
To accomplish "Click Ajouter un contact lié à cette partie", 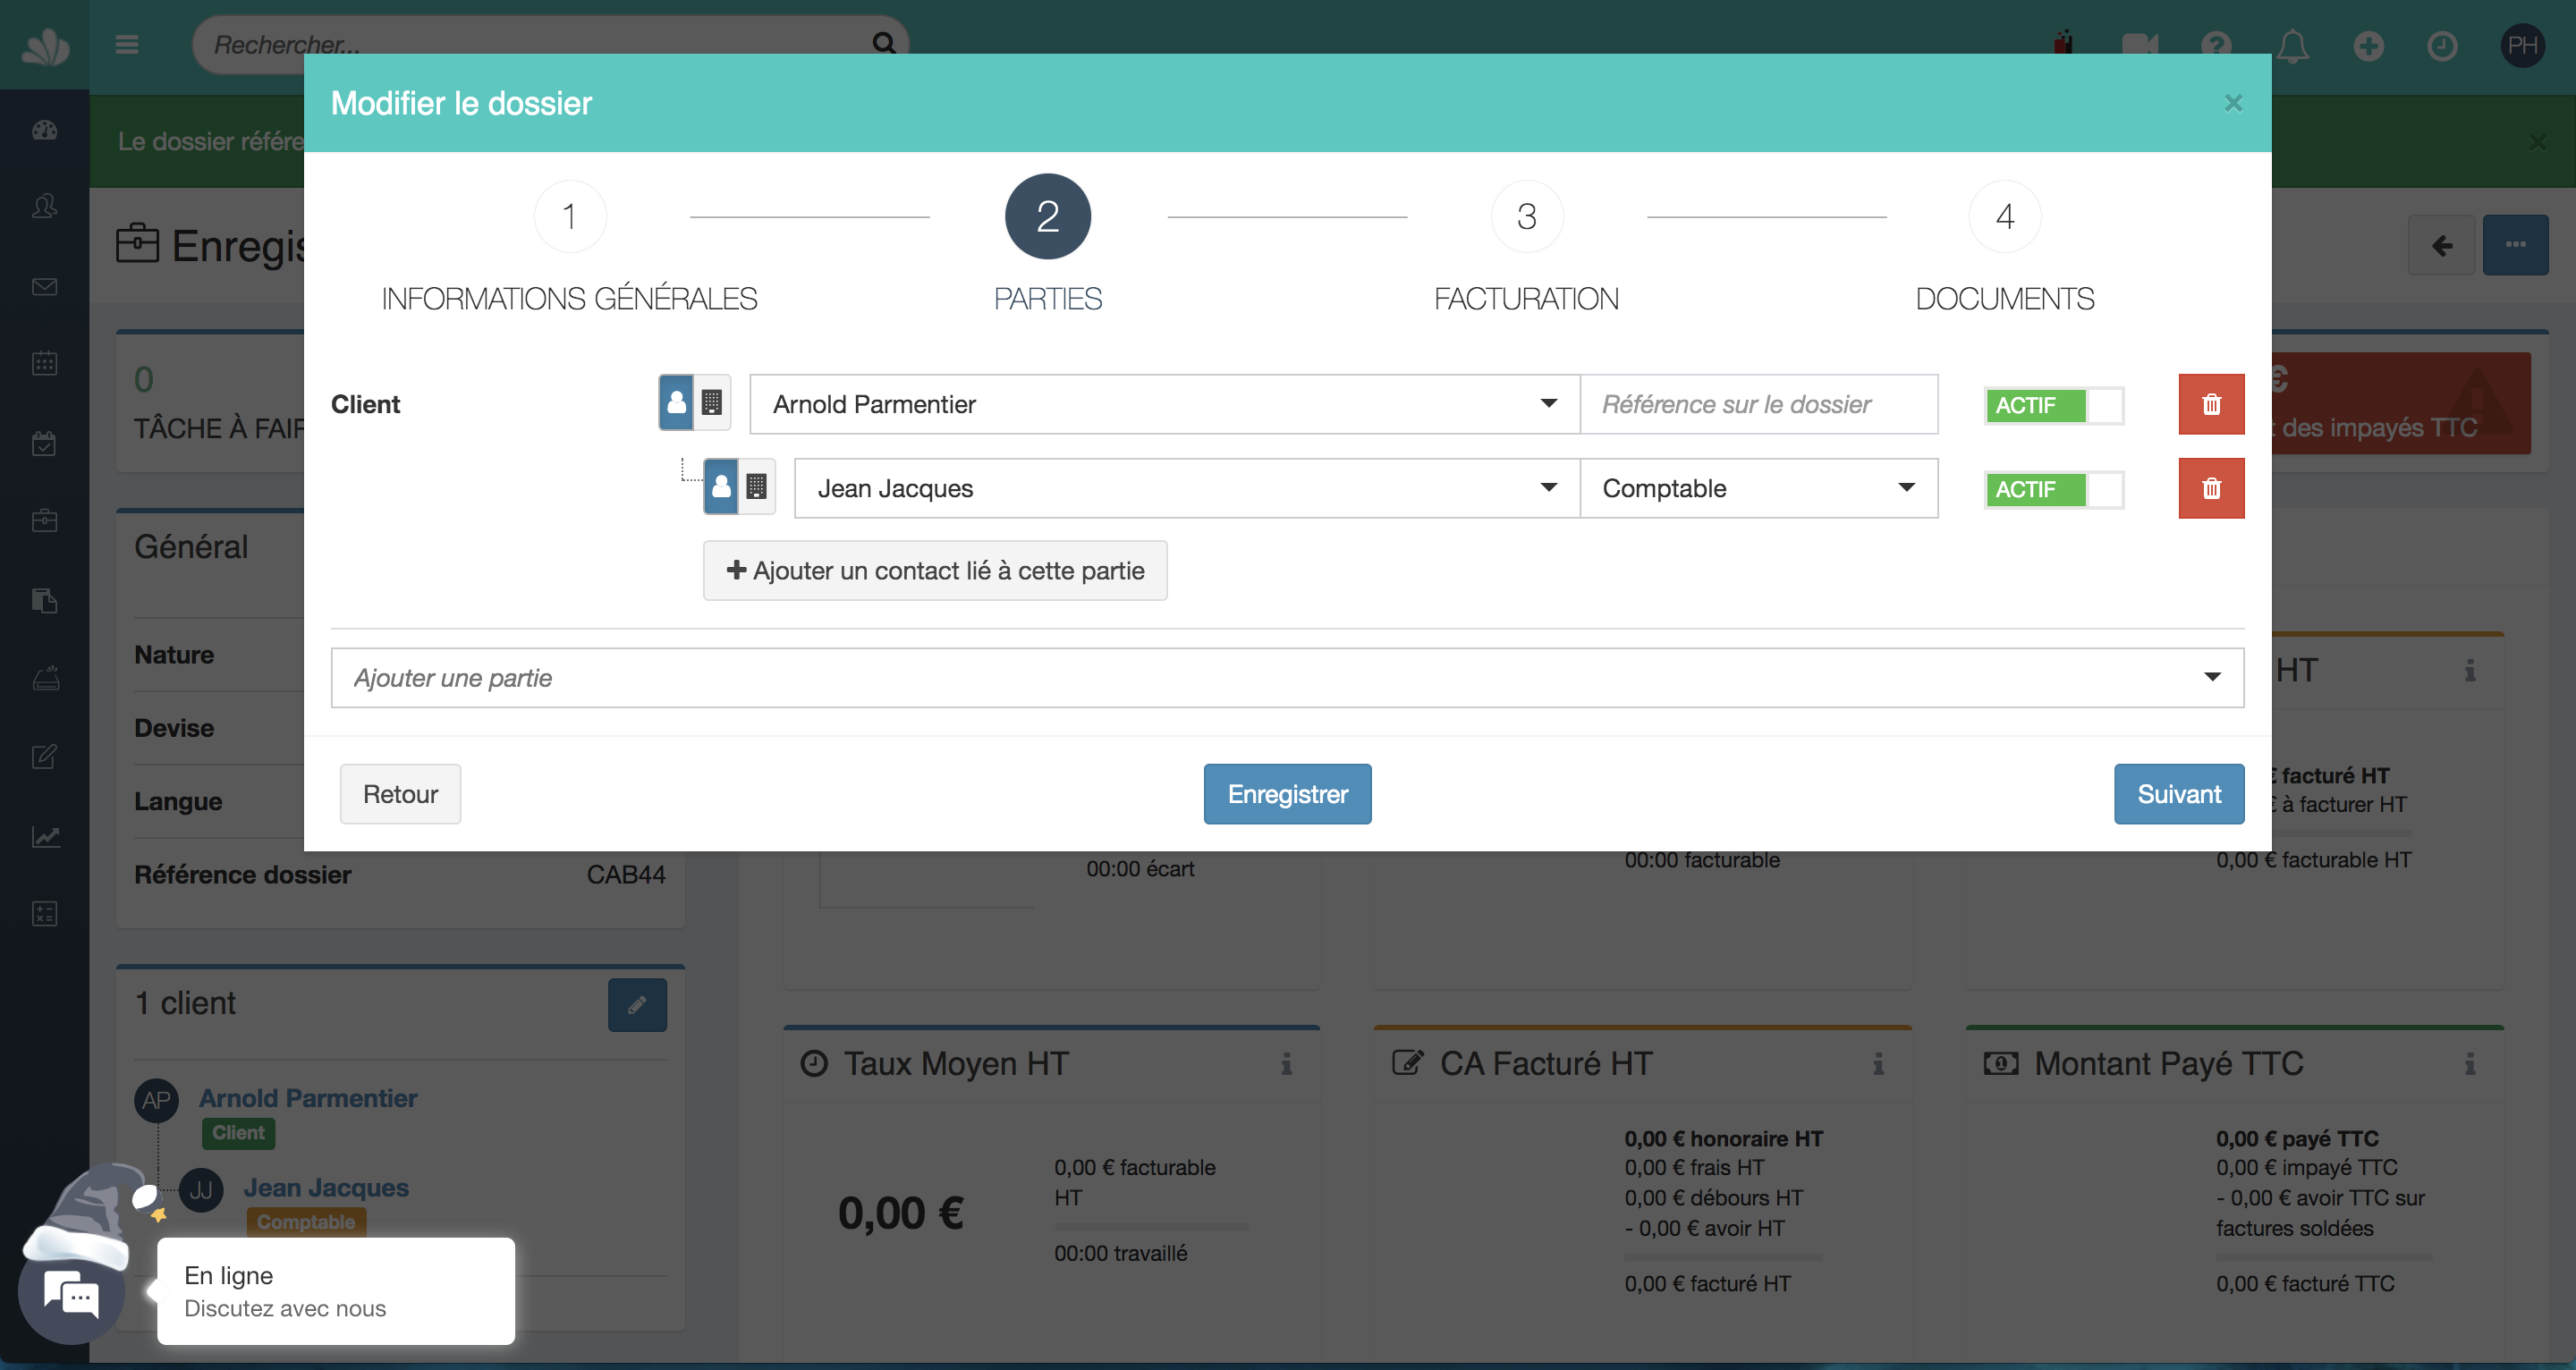I will [935, 570].
